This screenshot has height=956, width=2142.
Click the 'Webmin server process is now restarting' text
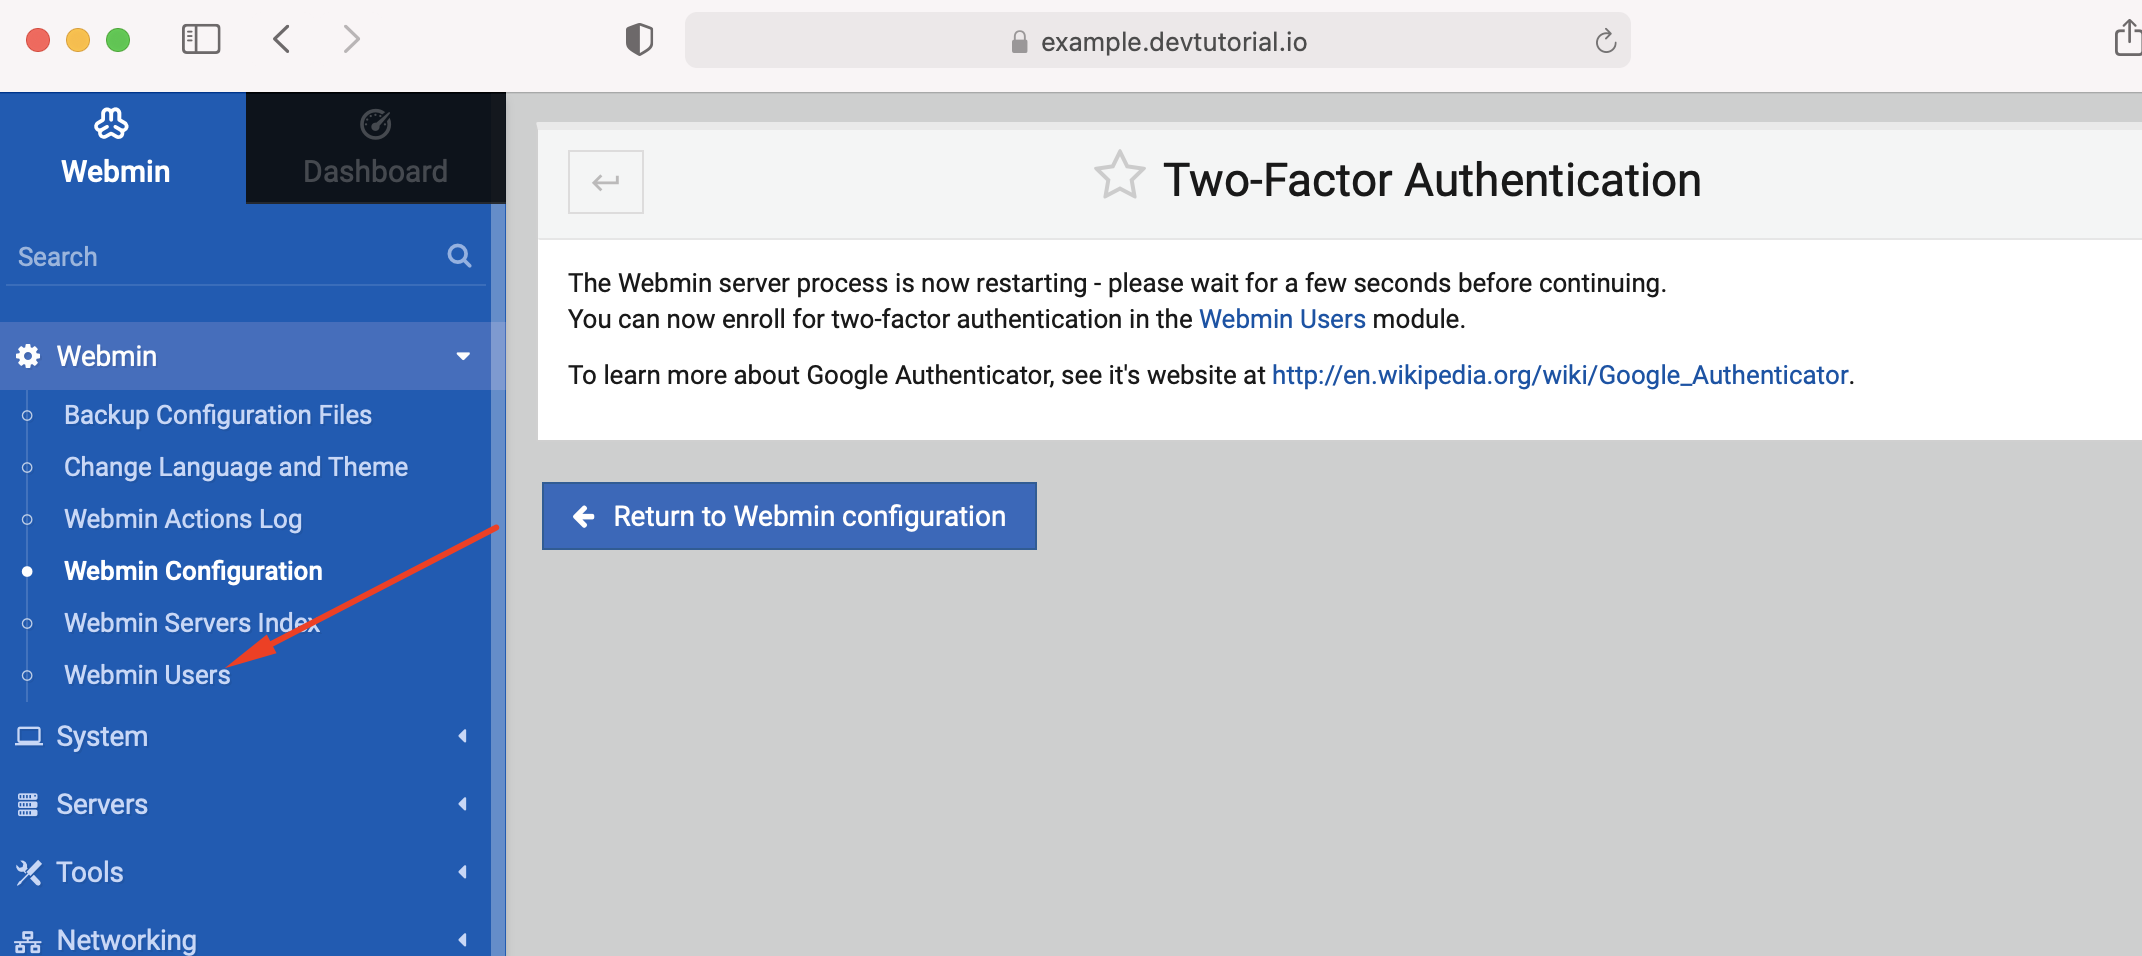[1117, 283]
